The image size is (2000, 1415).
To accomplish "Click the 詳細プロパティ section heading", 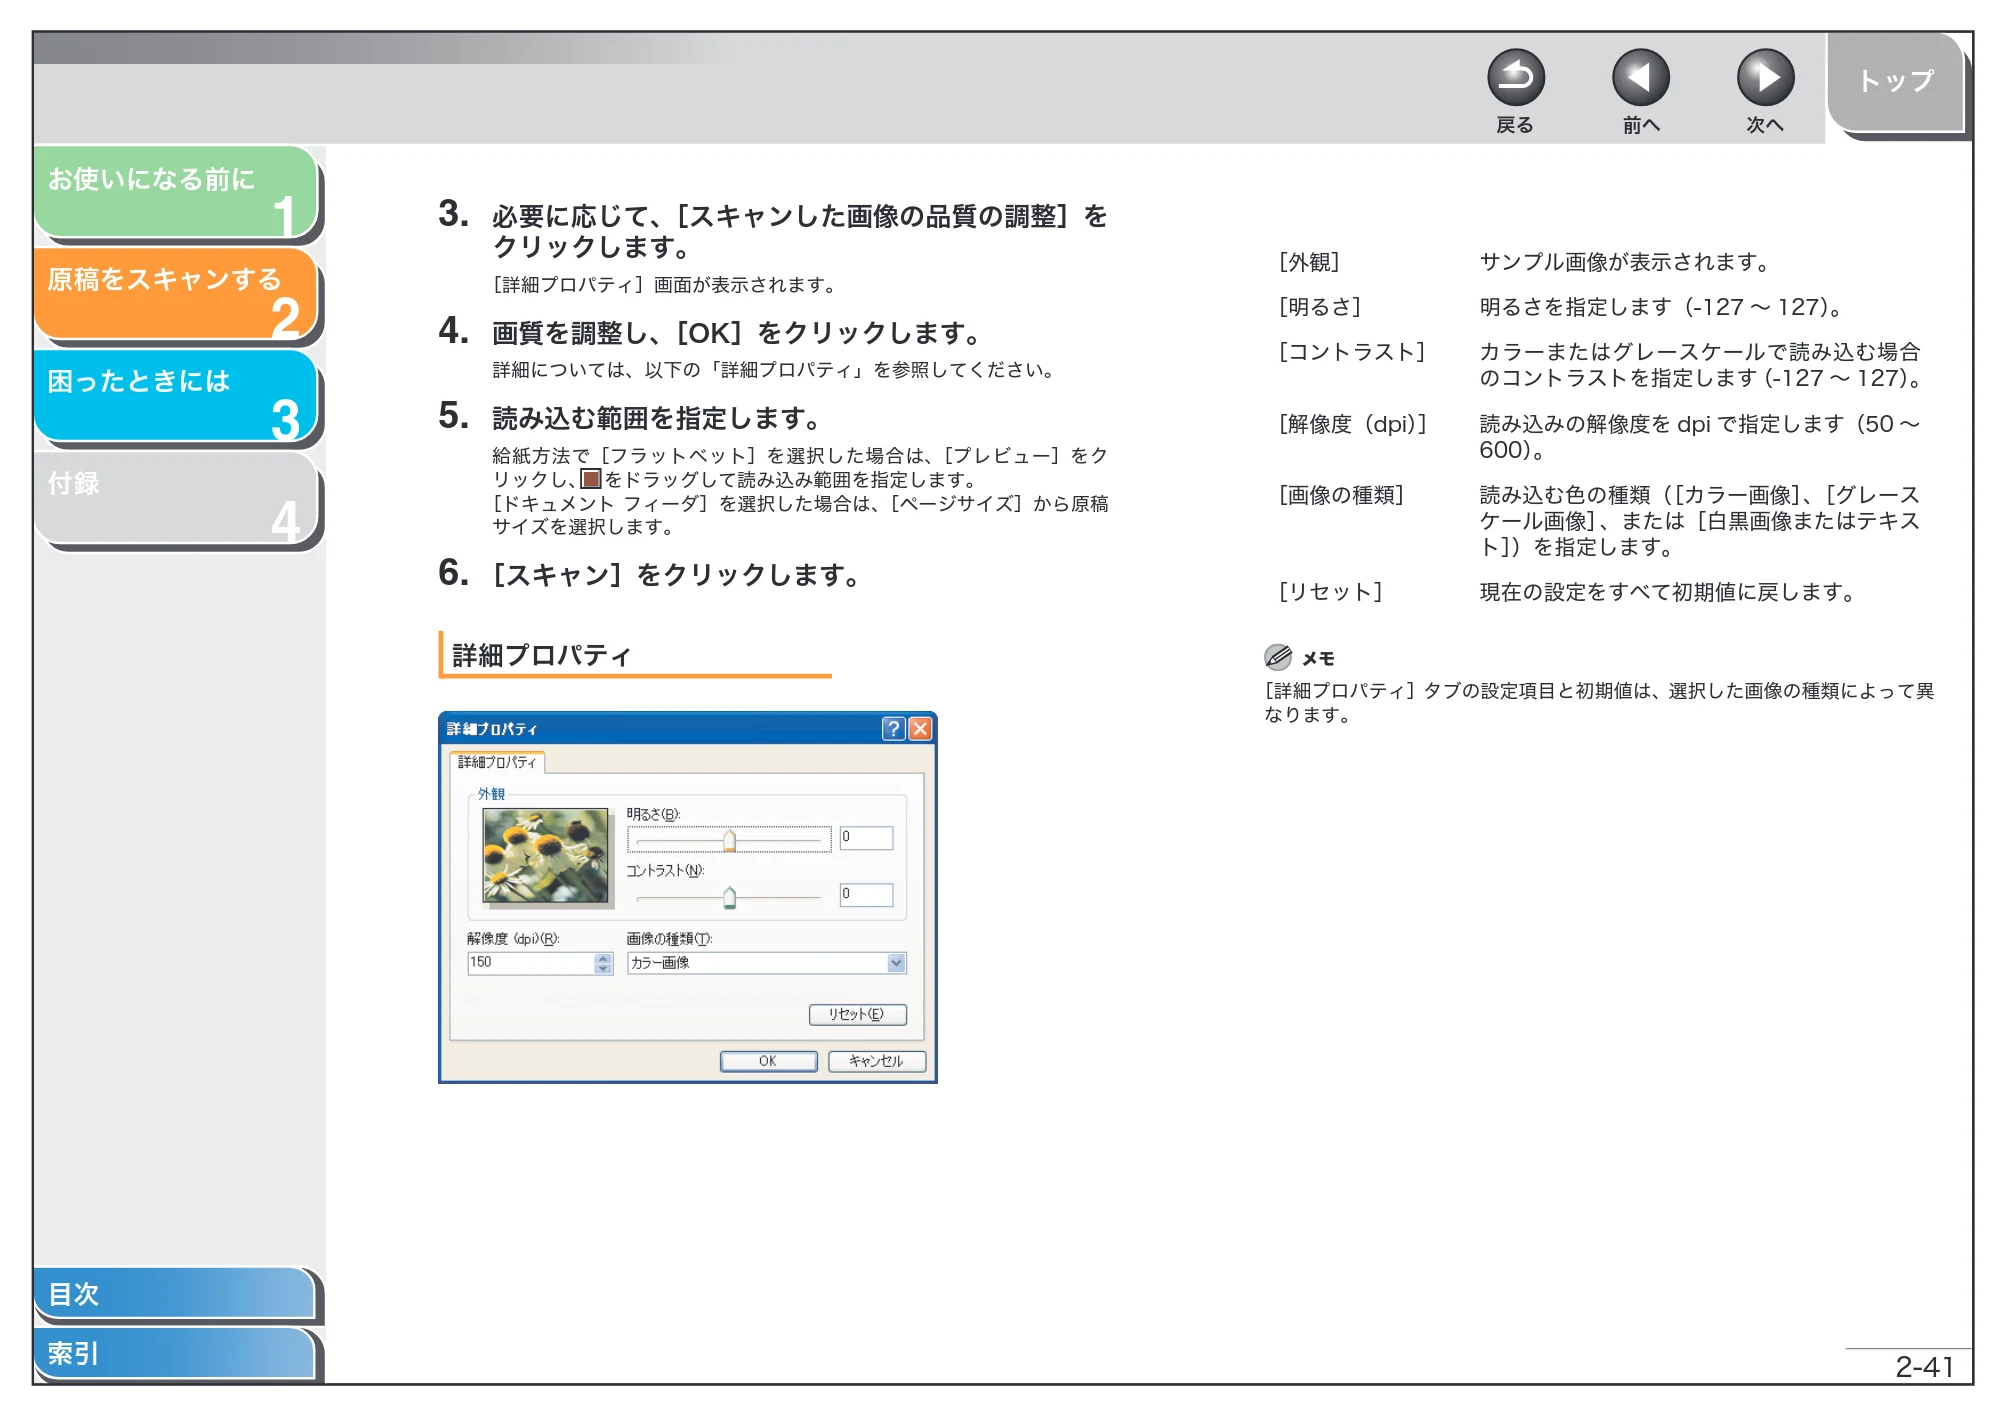I will (x=541, y=655).
